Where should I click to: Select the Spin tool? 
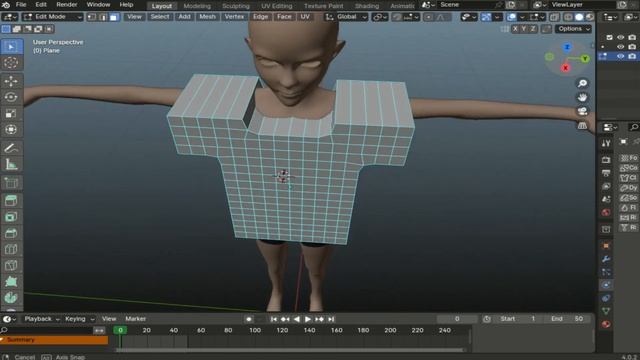[x=11, y=298]
